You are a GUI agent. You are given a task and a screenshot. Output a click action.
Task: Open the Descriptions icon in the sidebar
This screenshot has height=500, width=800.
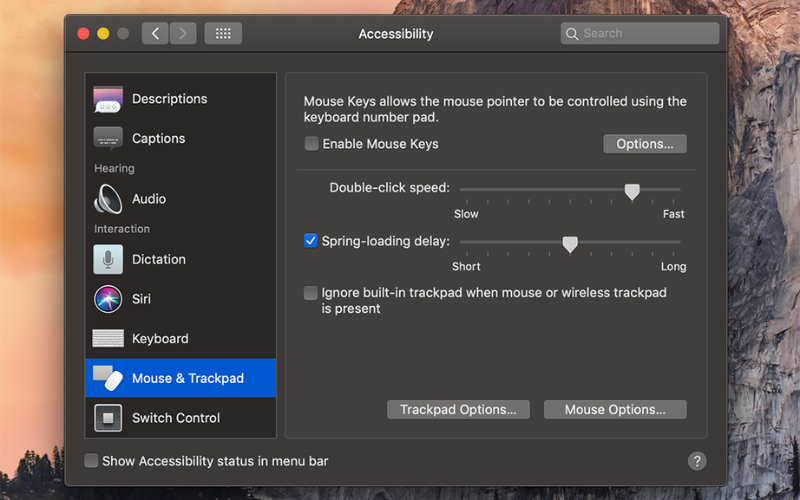108,99
